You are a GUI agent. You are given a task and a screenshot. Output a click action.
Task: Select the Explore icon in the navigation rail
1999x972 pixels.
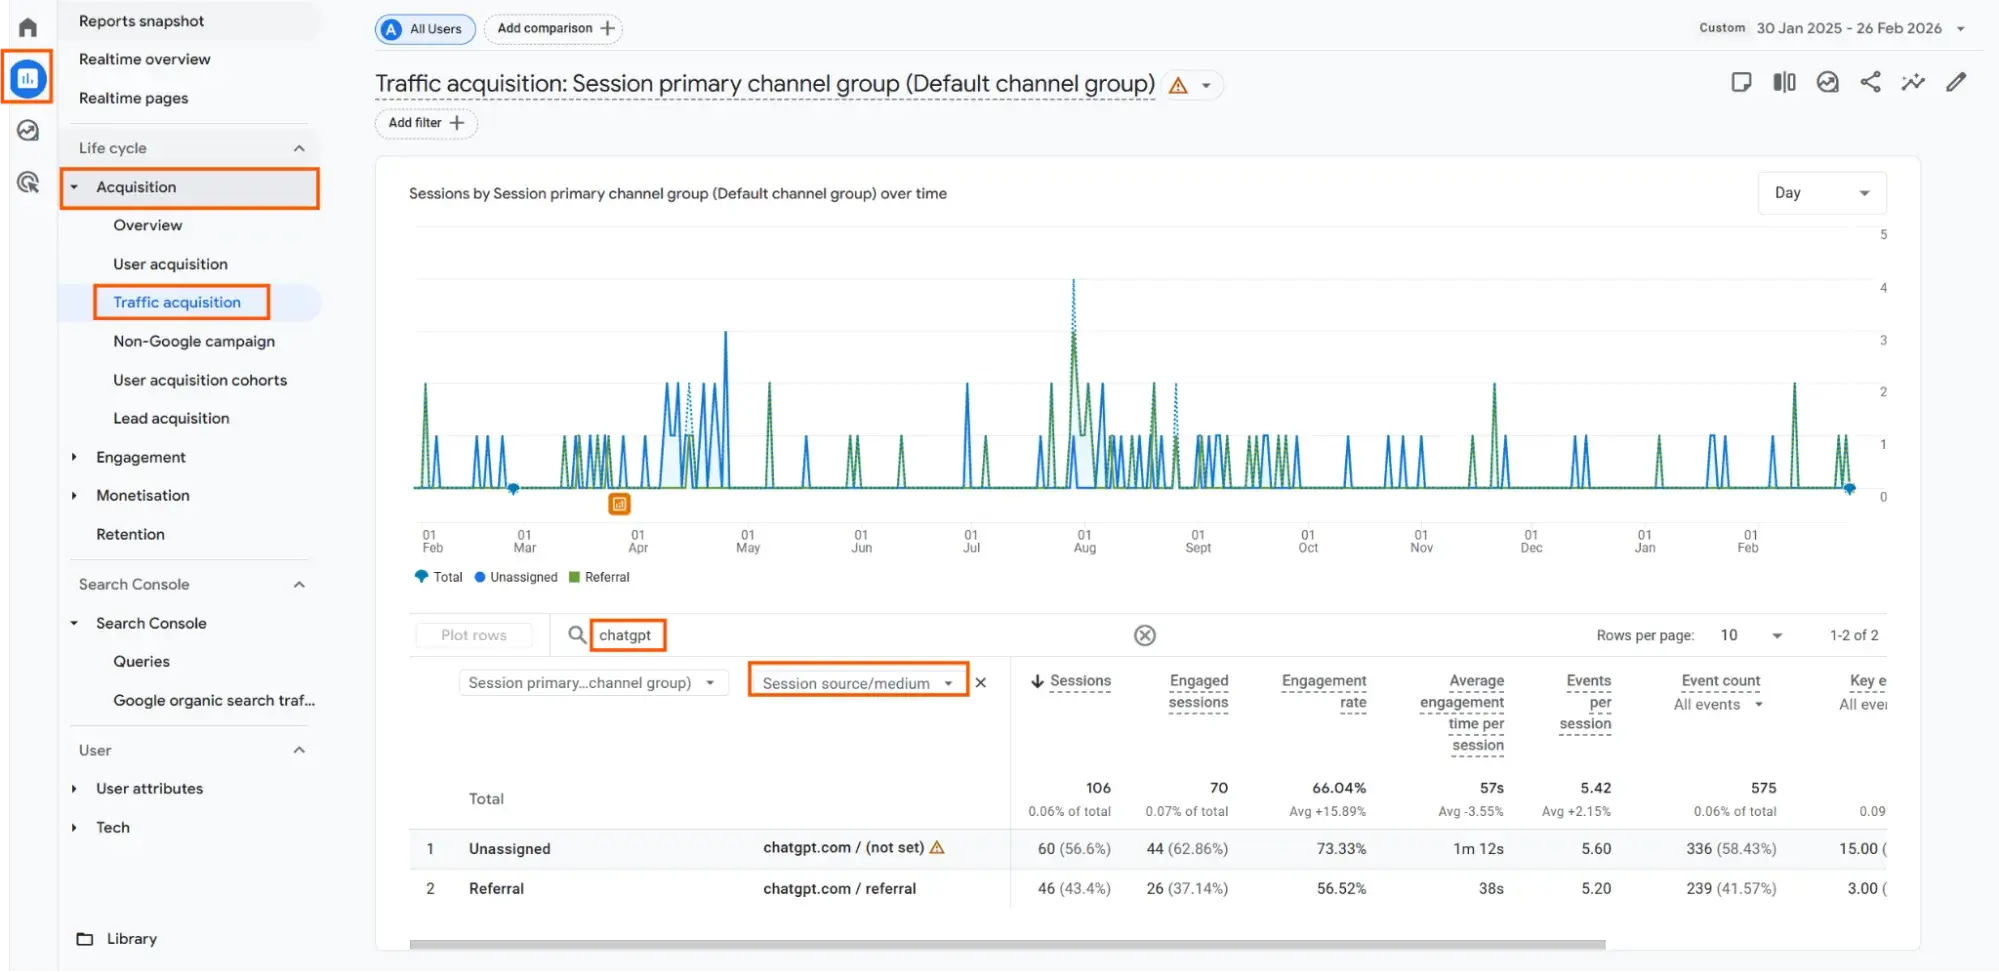click(27, 130)
